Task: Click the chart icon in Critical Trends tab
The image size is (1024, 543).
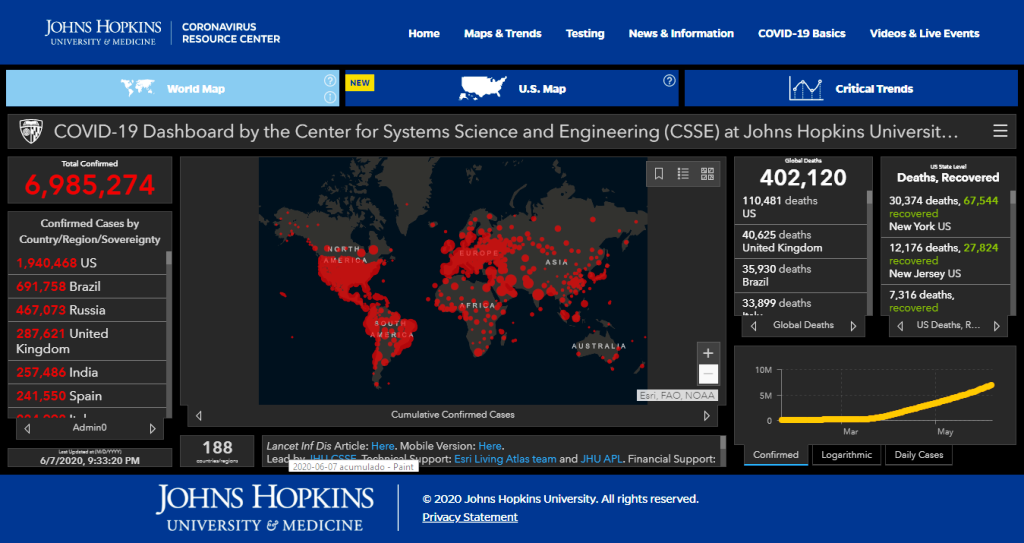Action: (806, 88)
